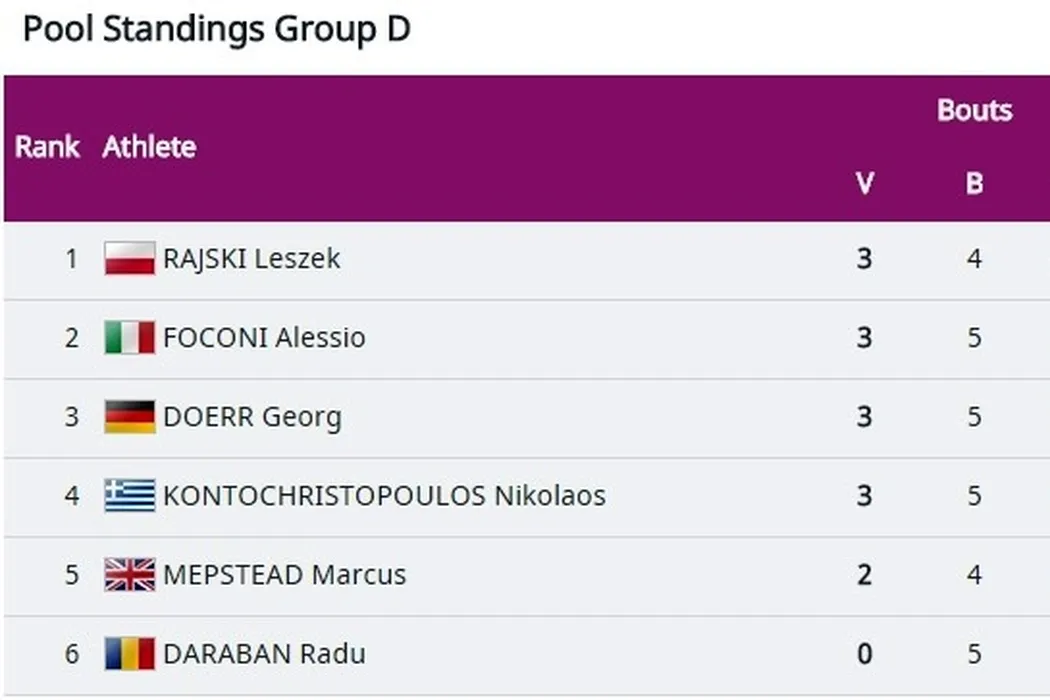Click the Poland flag icon
Viewport: 1050px width, 700px height.
(130, 259)
